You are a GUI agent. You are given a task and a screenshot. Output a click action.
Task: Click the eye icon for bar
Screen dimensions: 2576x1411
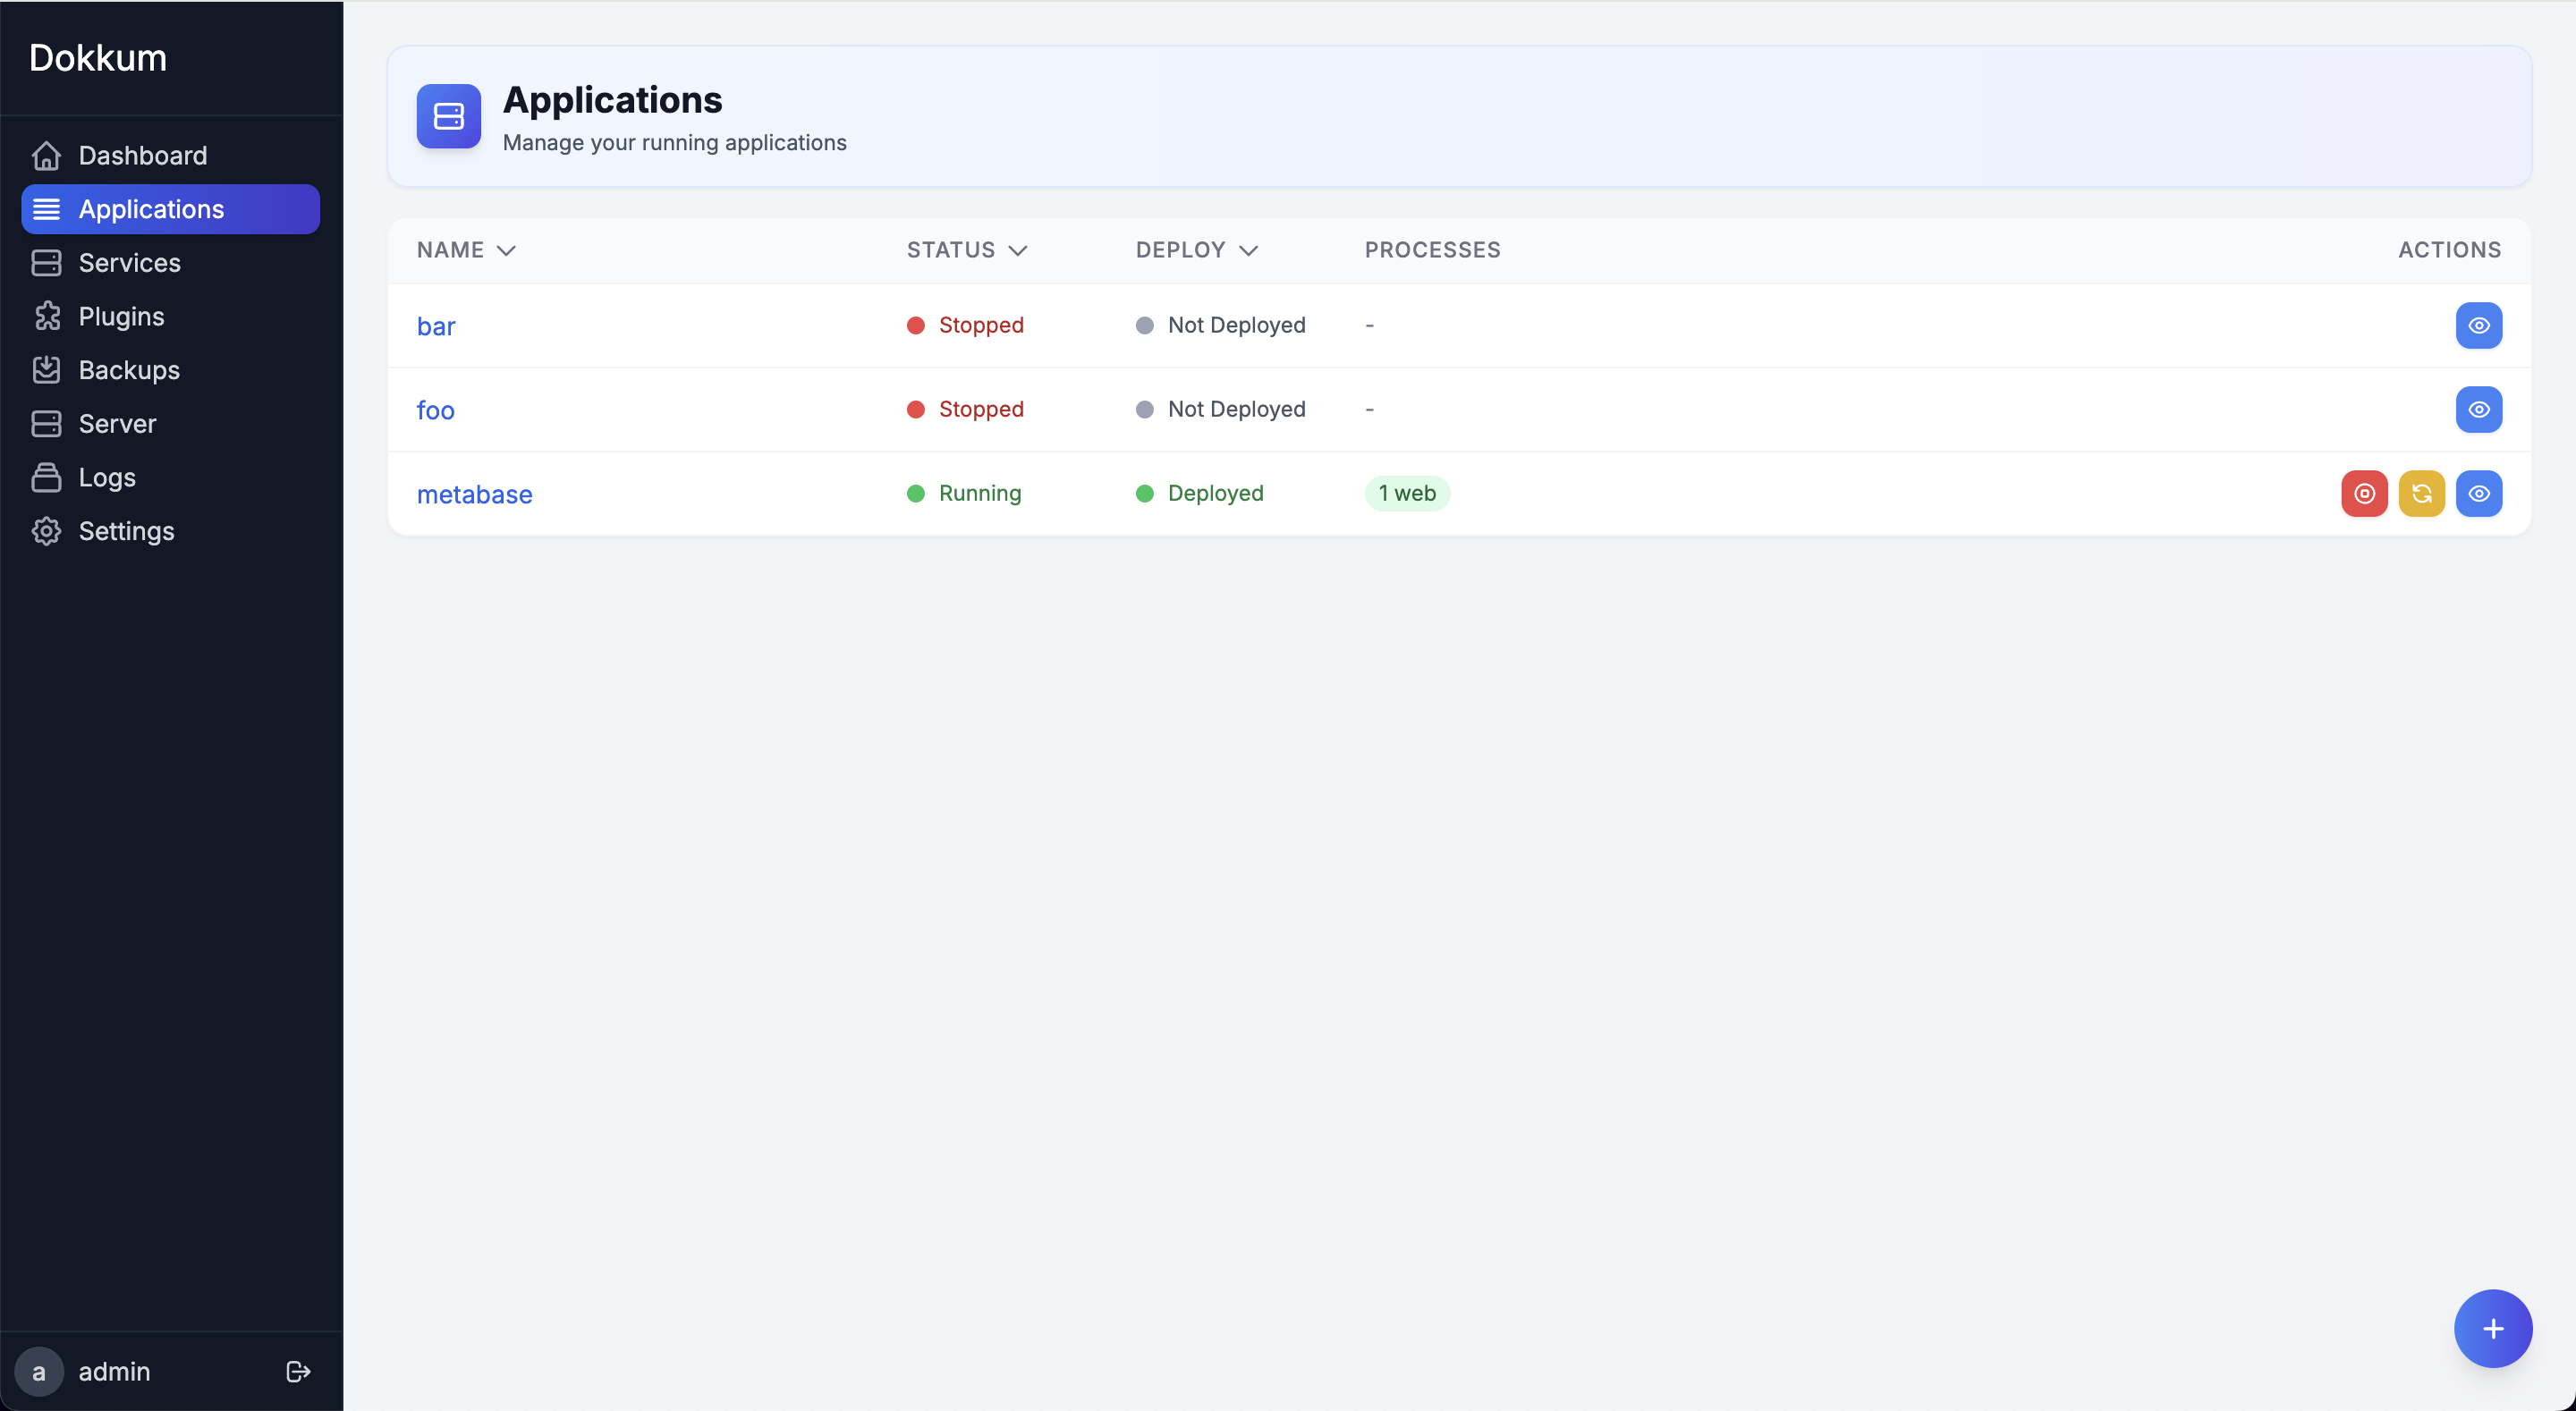click(x=2478, y=325)
